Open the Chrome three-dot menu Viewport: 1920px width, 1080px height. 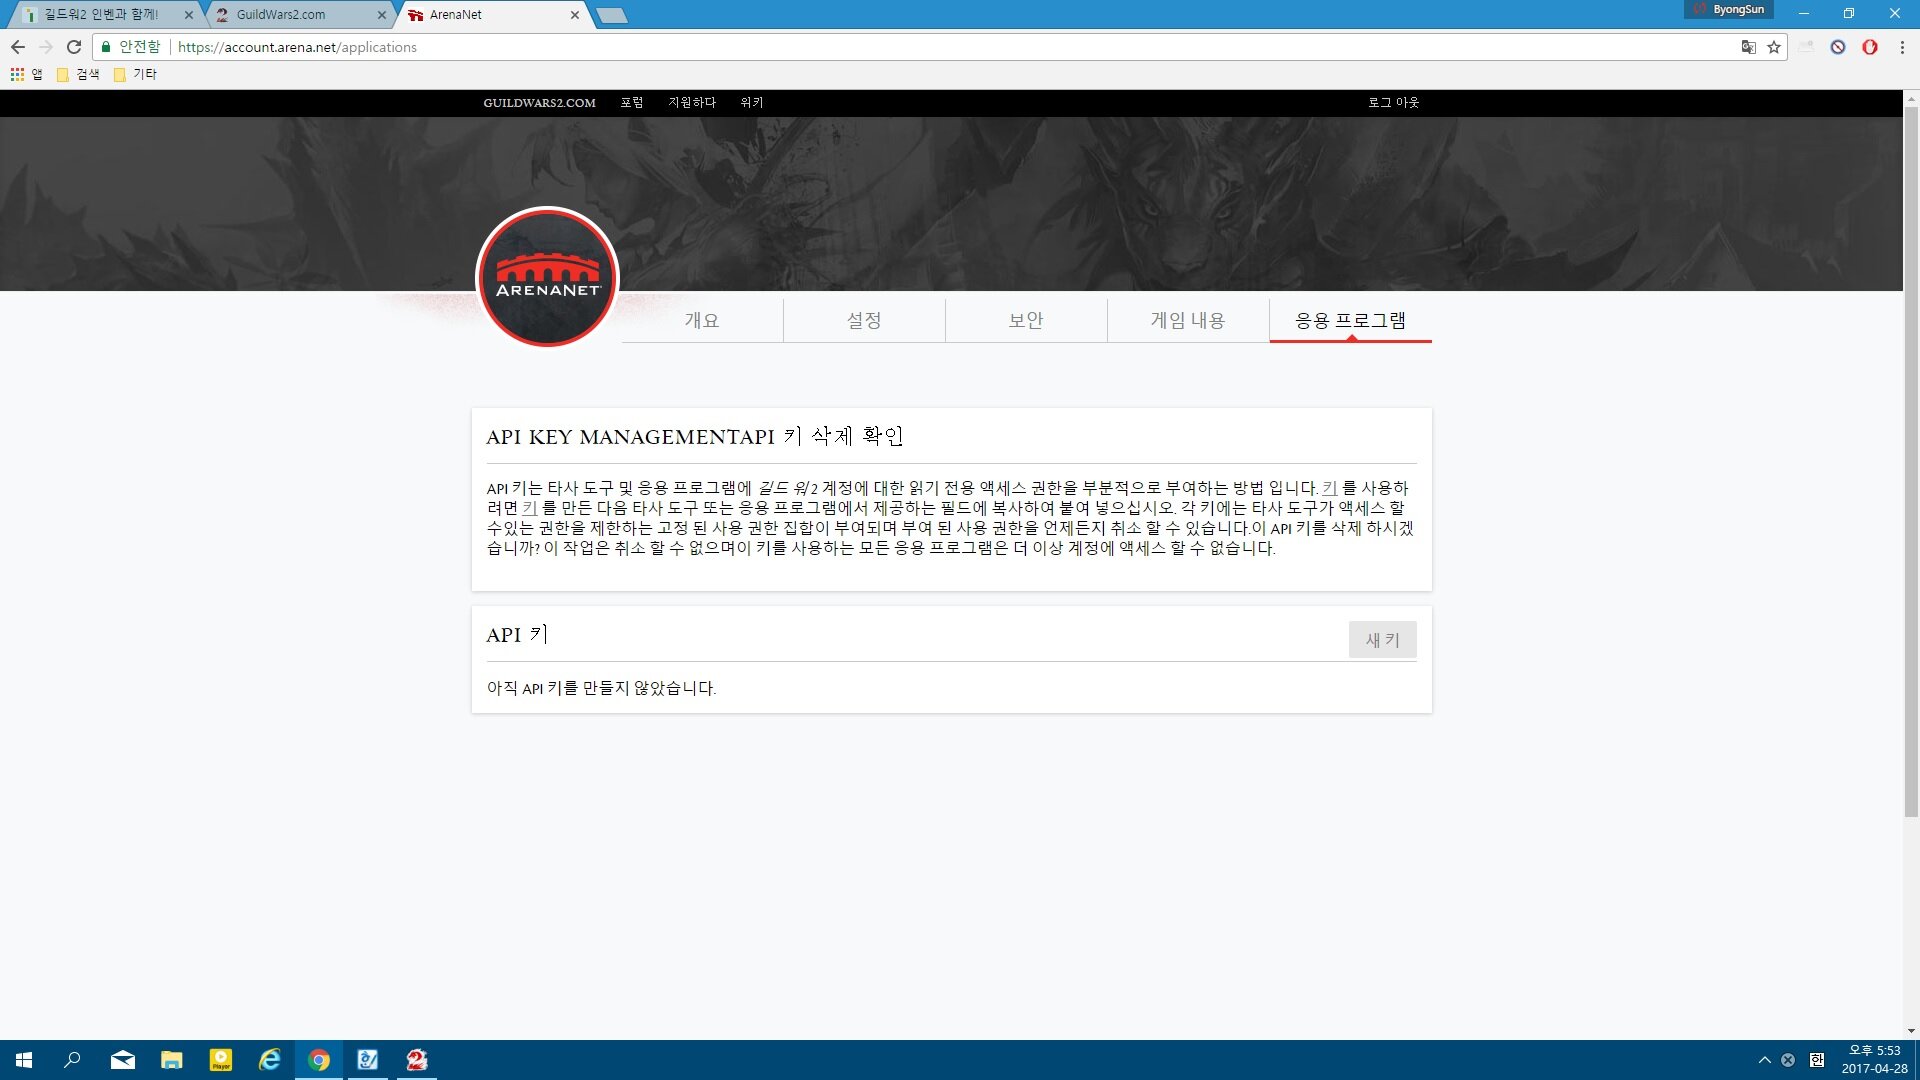coord(1902,47)
